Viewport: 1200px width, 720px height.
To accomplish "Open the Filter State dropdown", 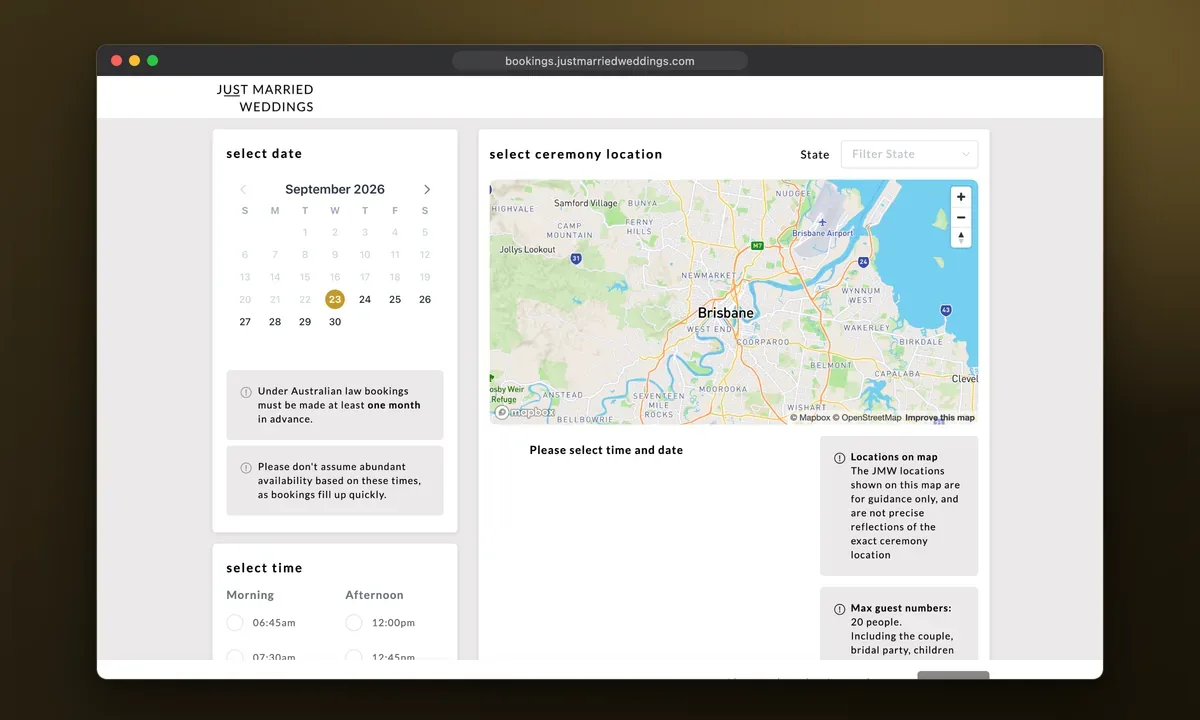I will pos(909,154).
